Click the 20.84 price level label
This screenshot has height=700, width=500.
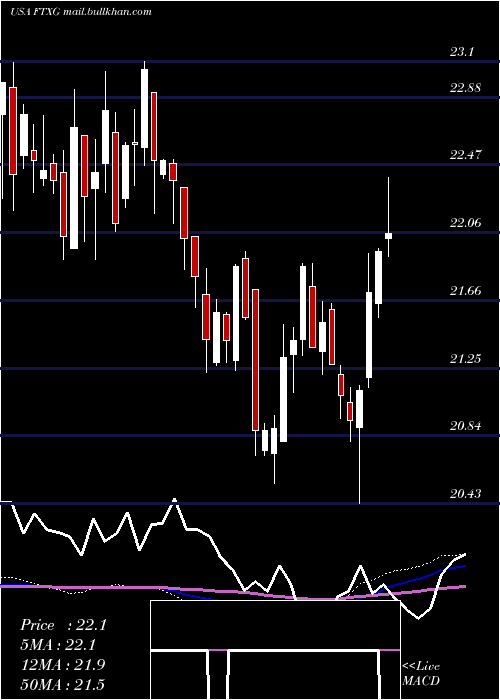pos(466,426)
